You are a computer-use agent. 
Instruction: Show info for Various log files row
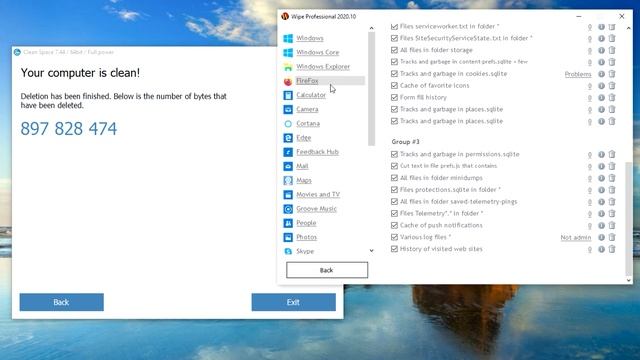601,237
